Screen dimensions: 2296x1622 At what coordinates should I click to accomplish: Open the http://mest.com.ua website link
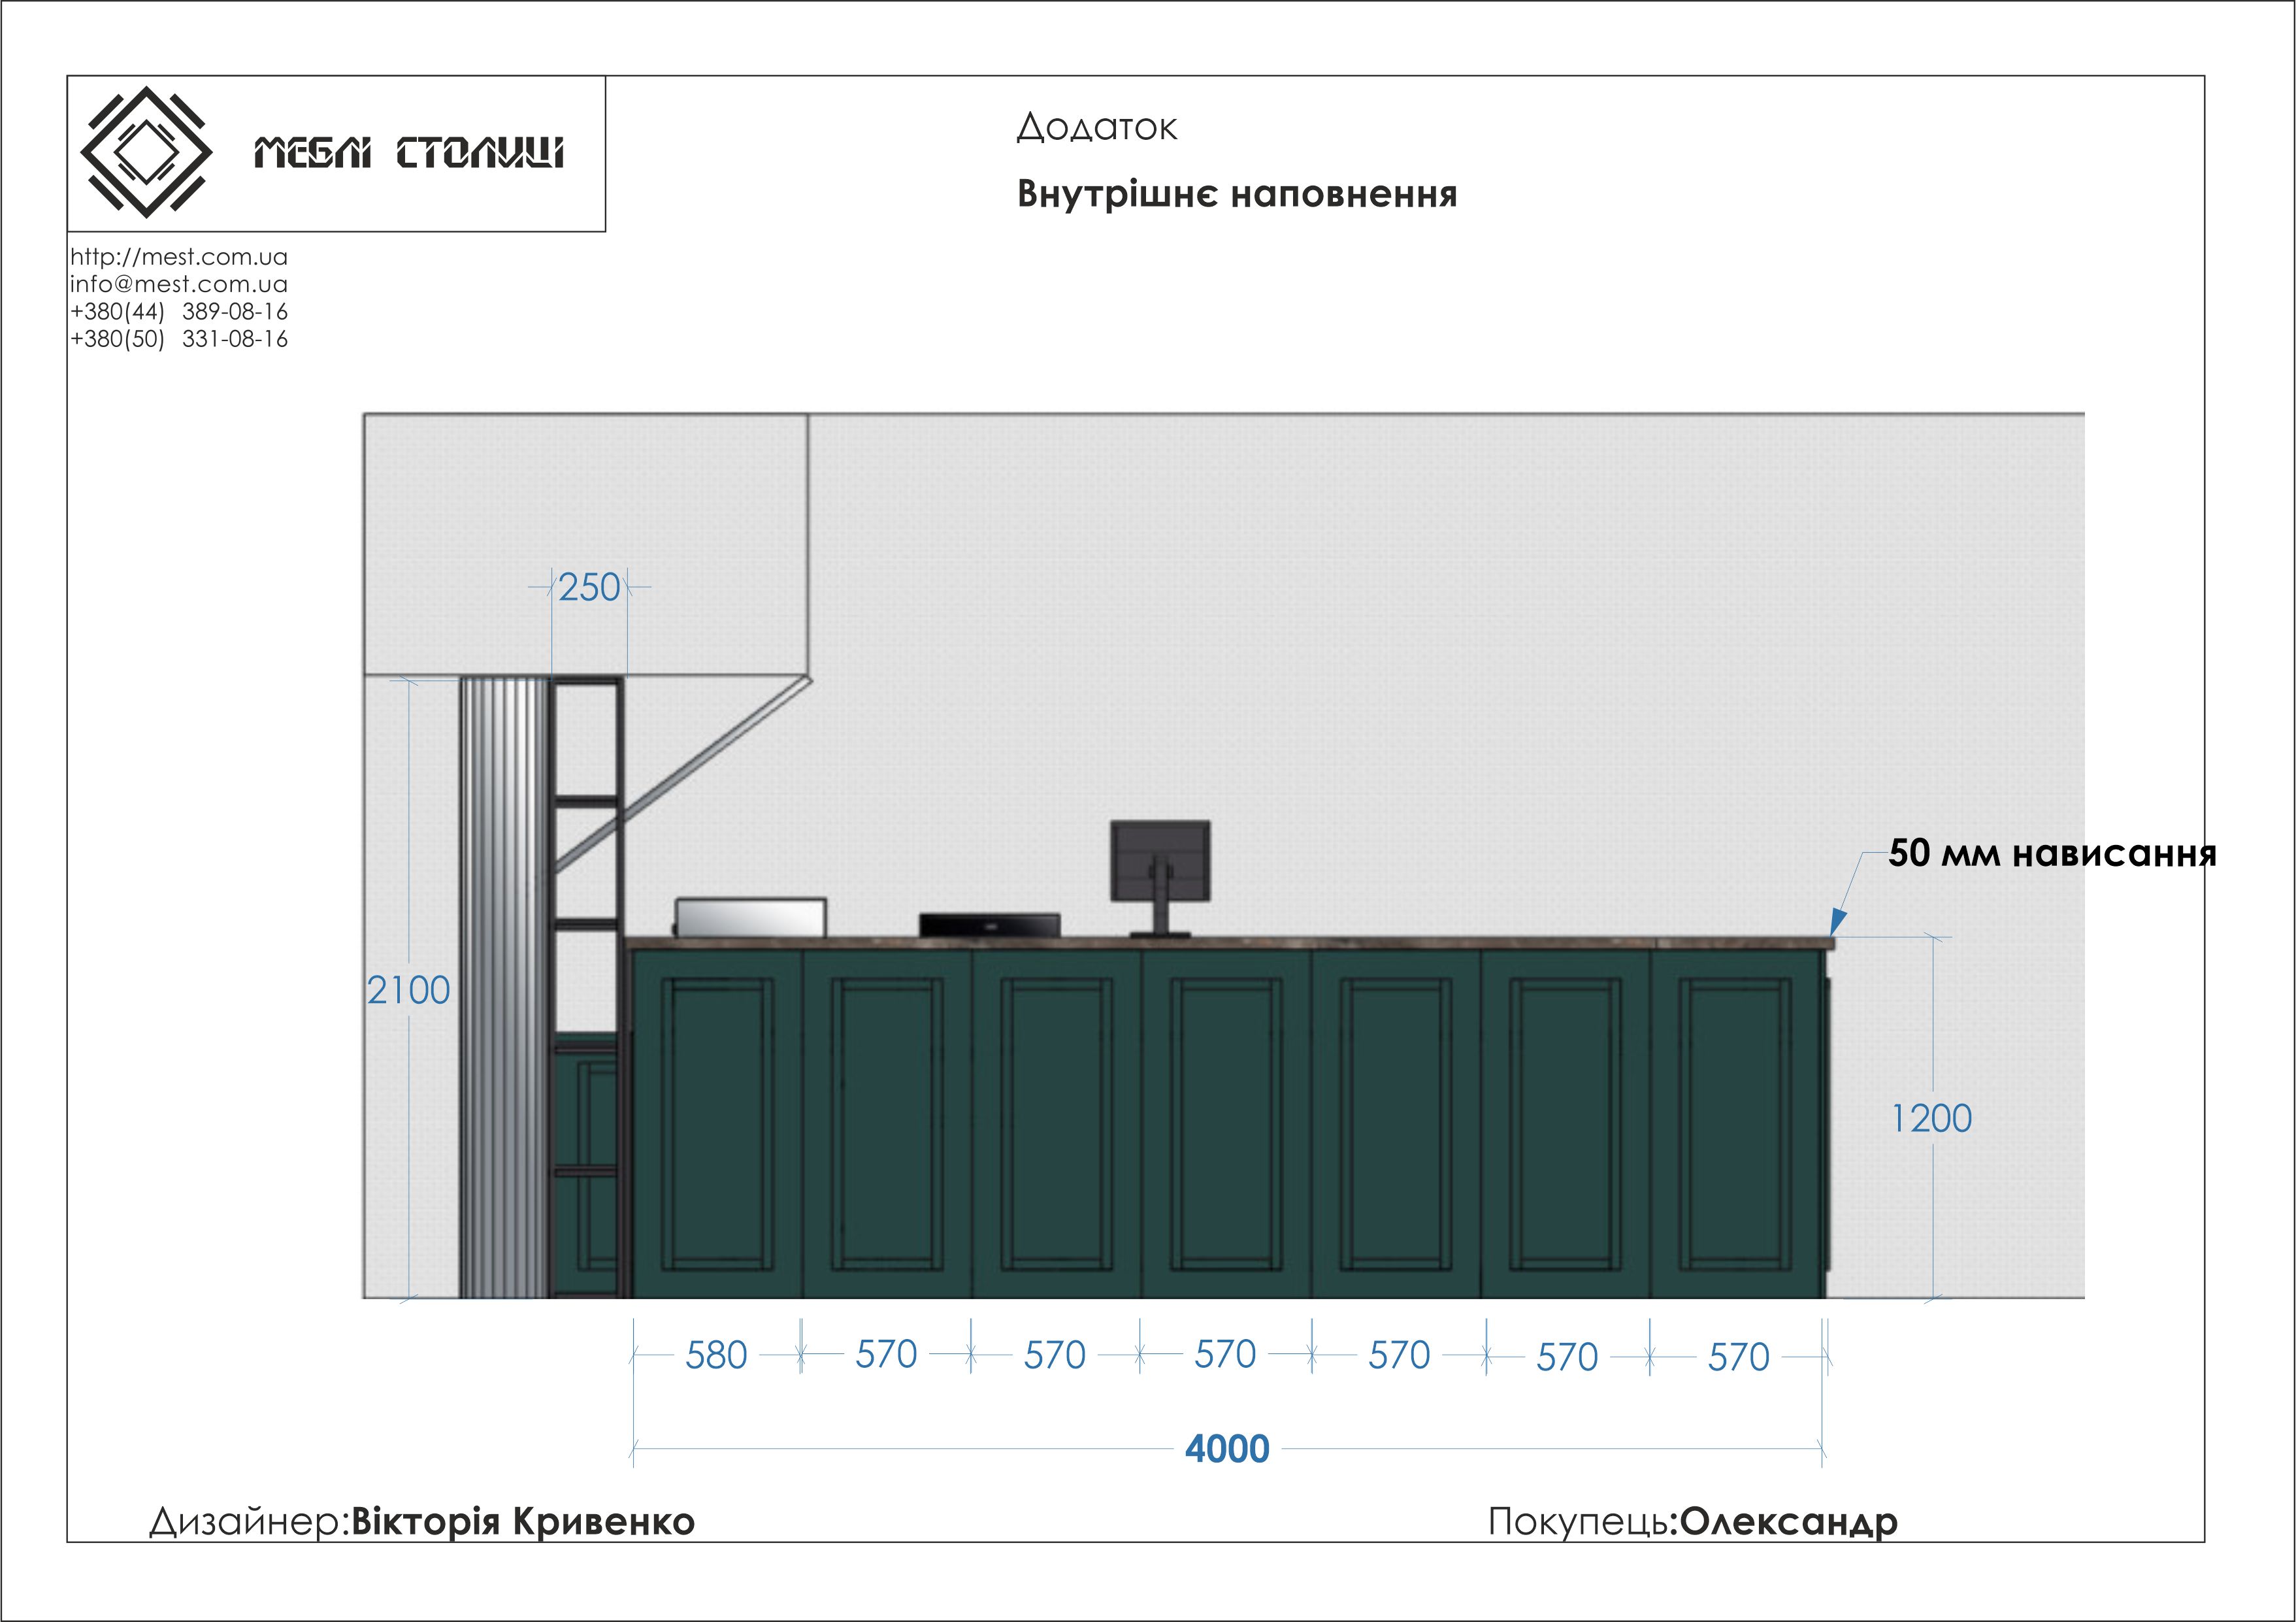coord(179,257)
